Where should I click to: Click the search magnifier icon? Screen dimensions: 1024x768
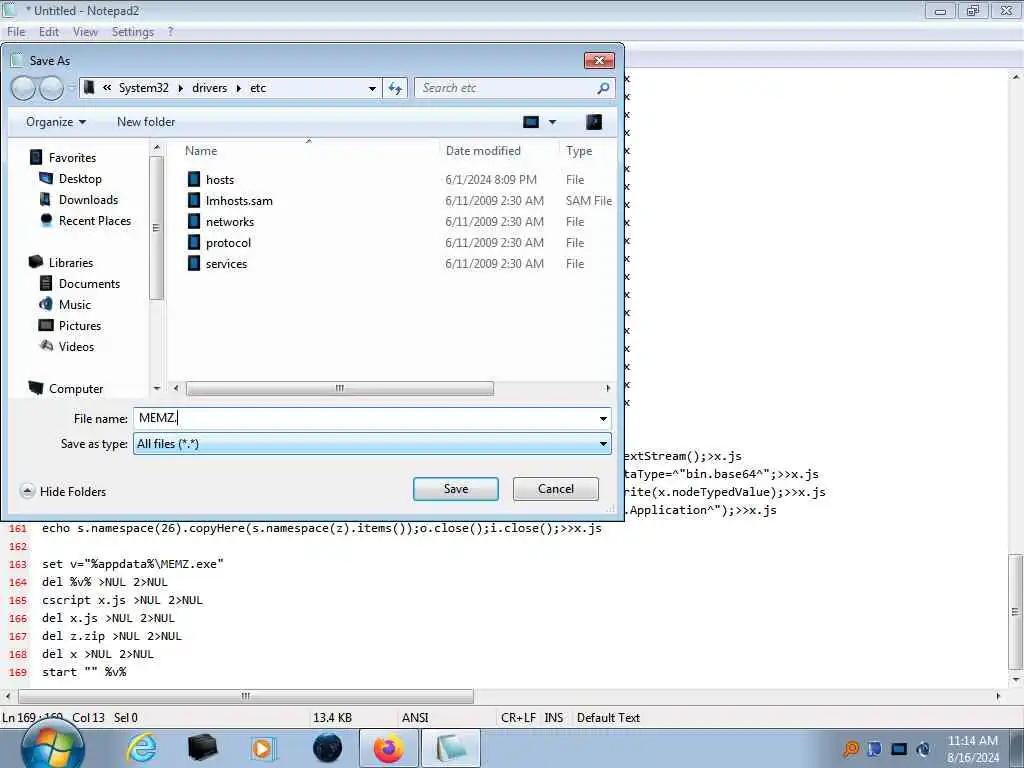603,88
